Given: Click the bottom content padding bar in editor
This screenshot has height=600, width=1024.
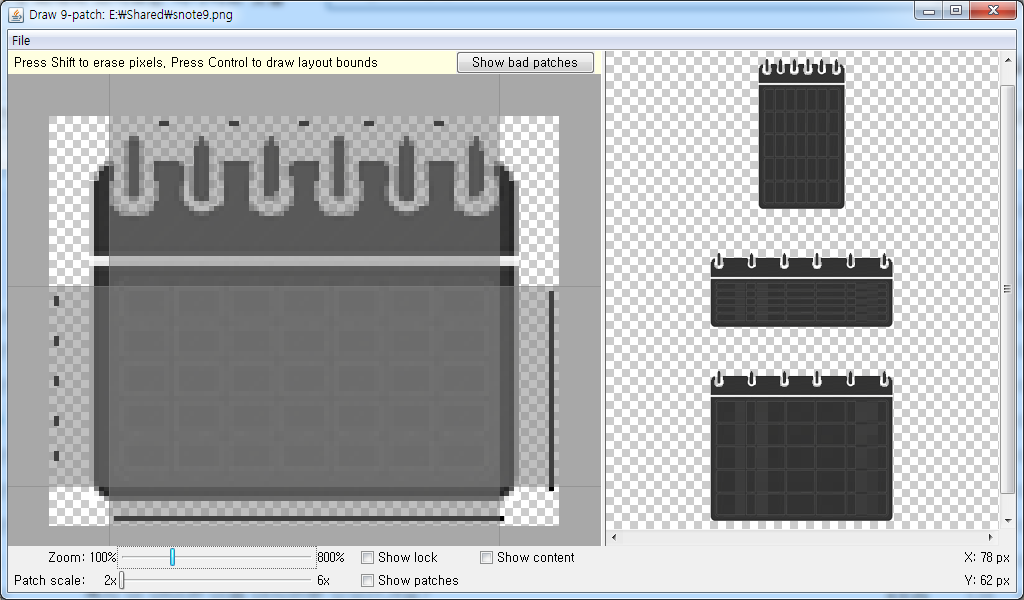Looking at the screenshot, I should point(308,518).
